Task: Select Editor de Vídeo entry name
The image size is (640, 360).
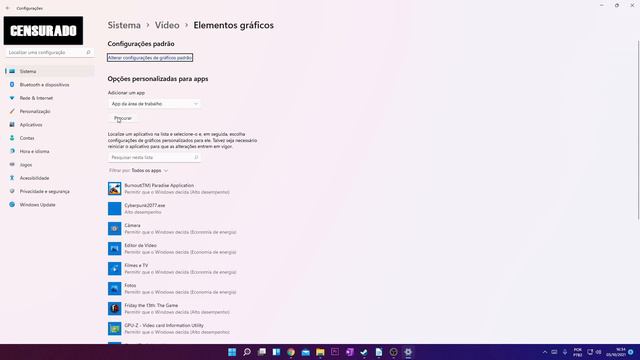Action: 140,245
